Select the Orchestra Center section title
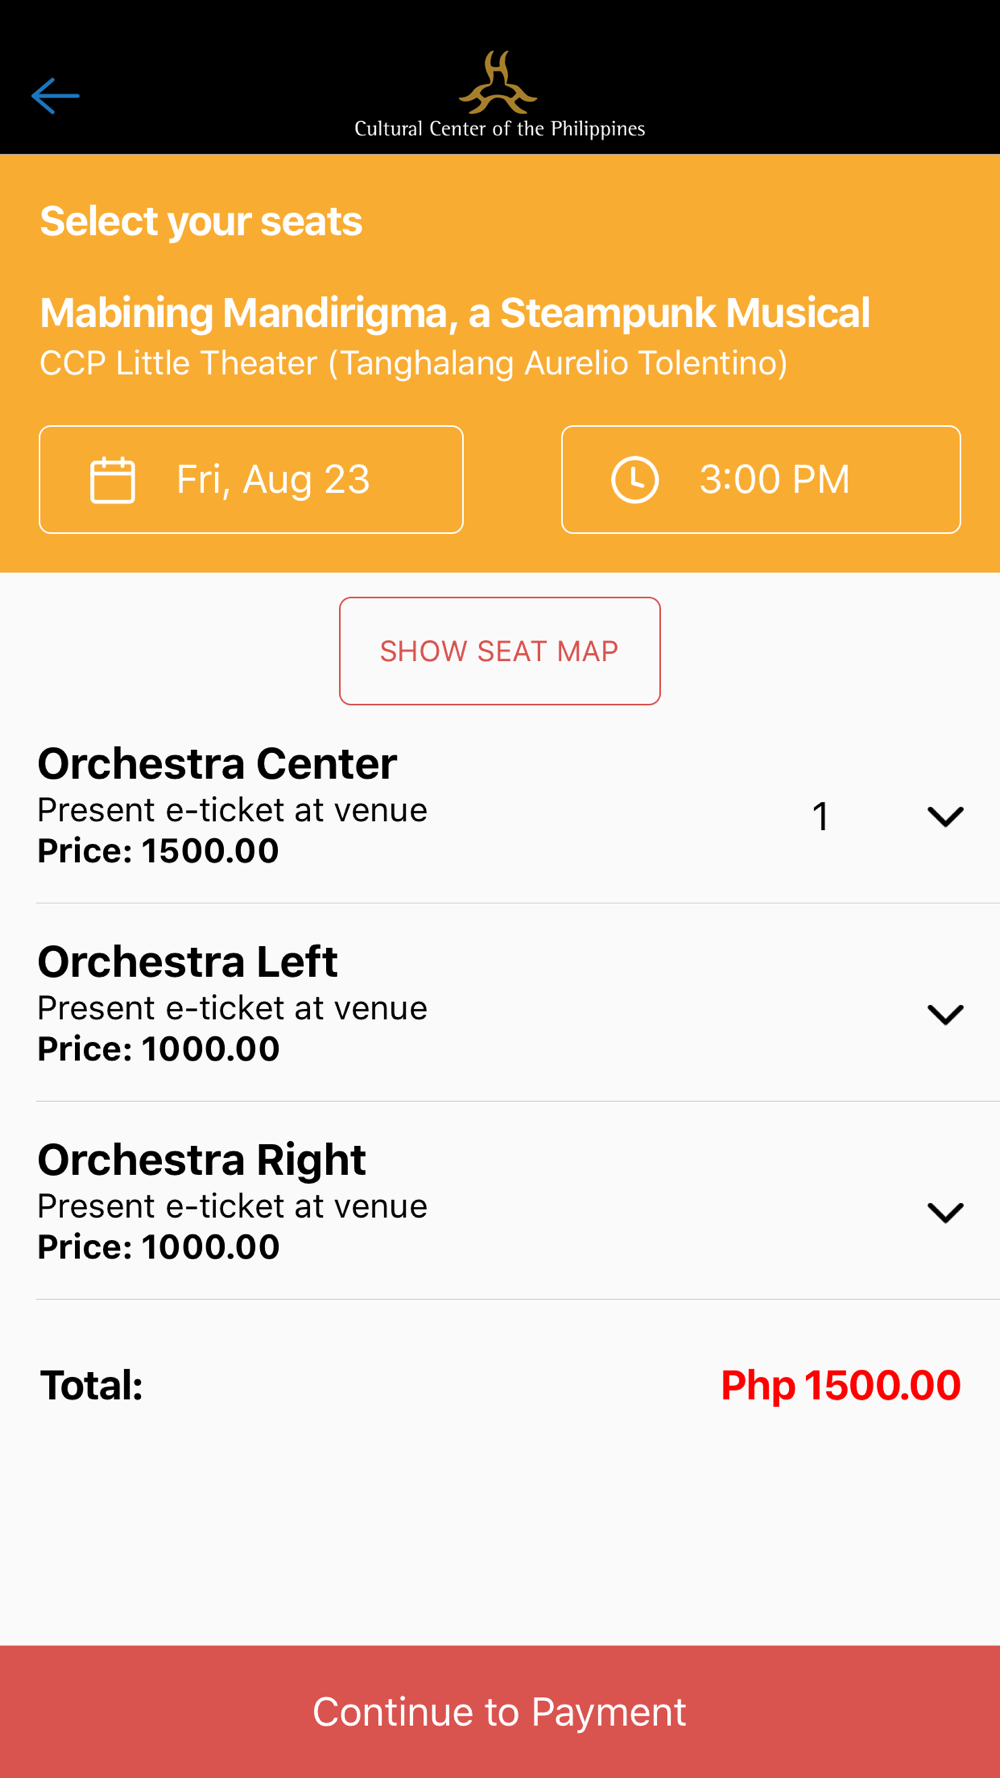This screenshot has height=1778, width=1000. pos(217,764)
